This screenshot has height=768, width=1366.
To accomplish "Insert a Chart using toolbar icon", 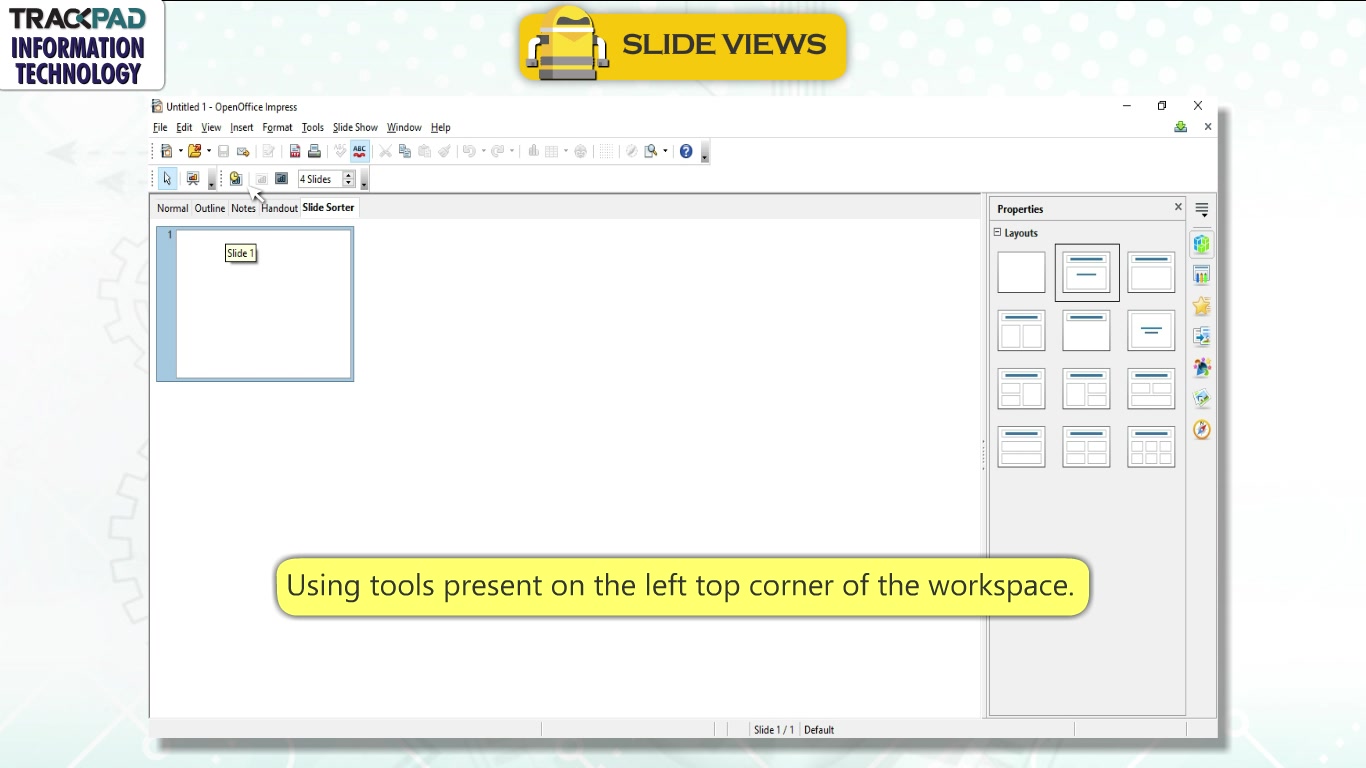I will pos(534,151).
